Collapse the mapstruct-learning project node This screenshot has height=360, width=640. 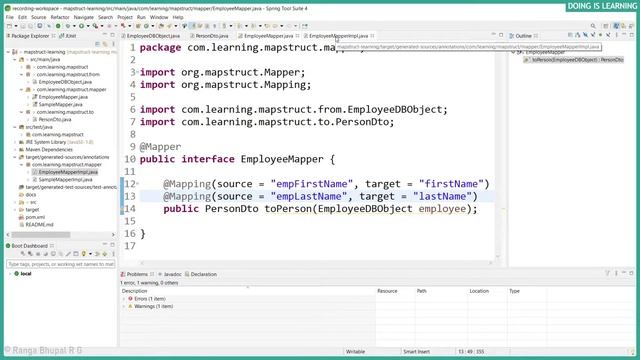(x=8, y=52)
